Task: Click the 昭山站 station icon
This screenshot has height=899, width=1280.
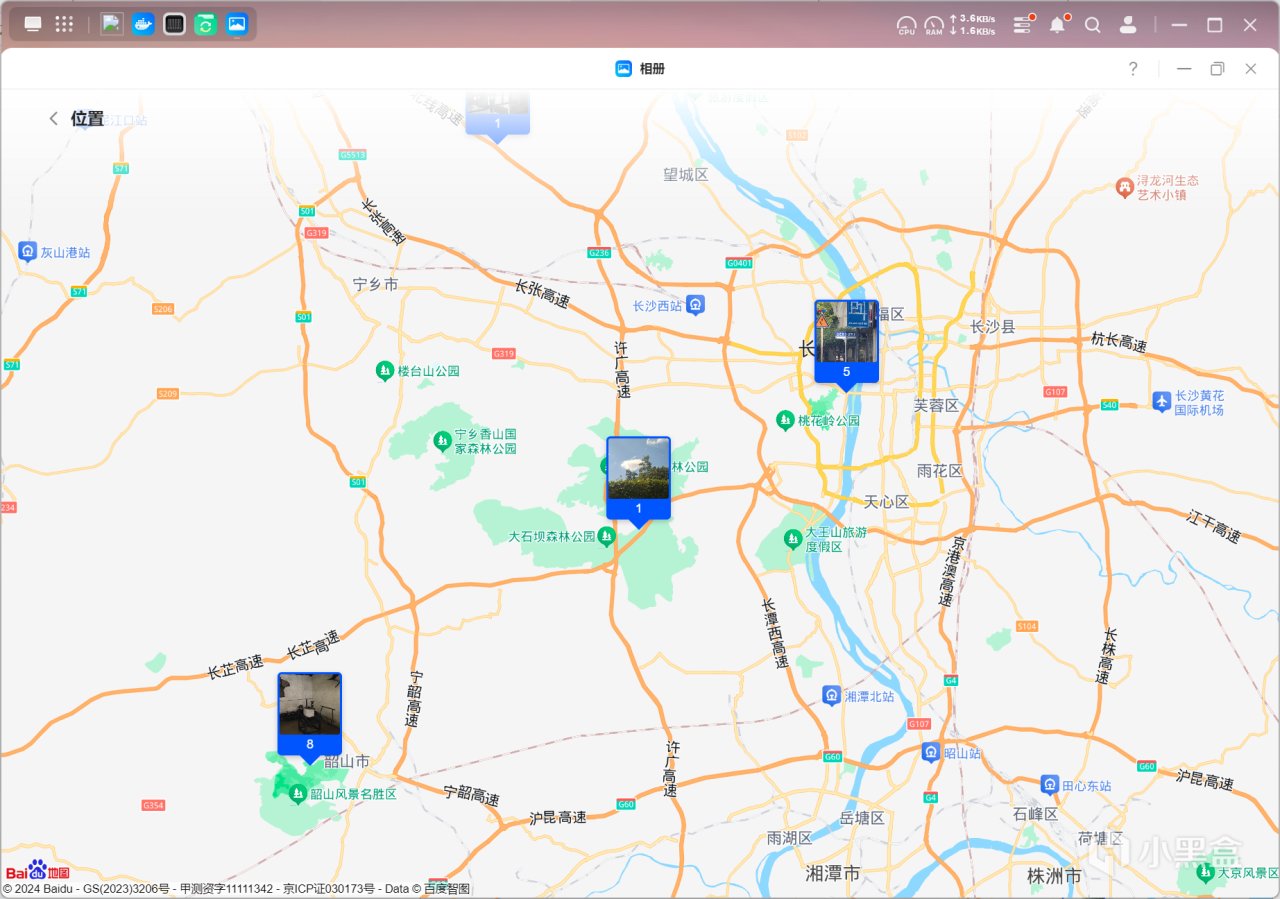Action: tap(931, 752)
